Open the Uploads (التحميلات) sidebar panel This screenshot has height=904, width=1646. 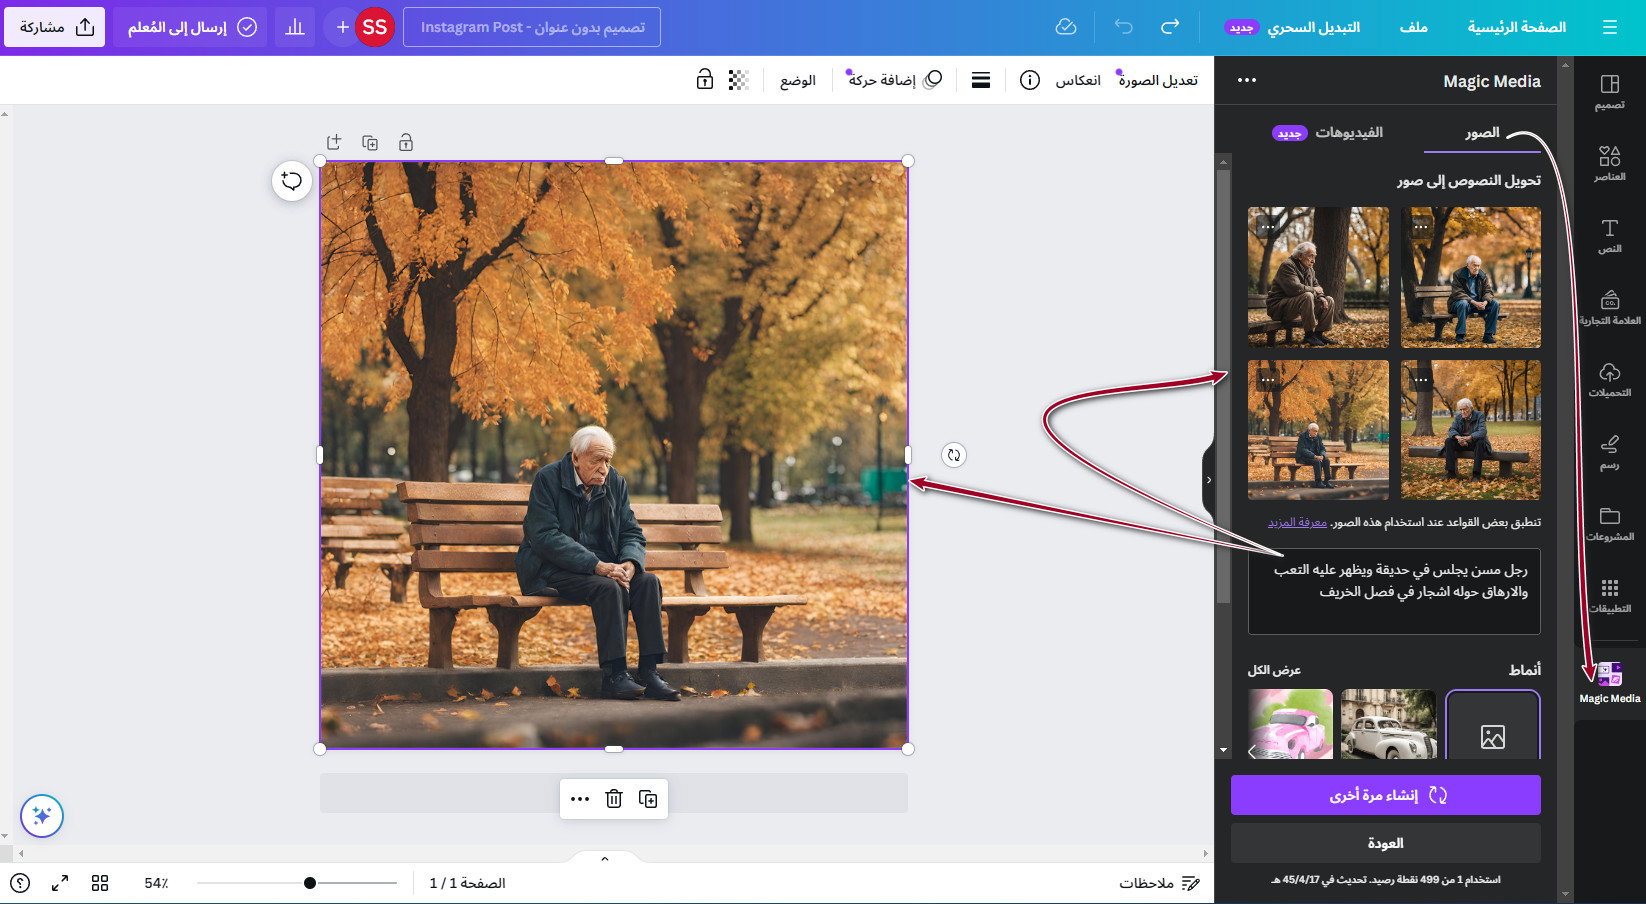(1609, 378)
